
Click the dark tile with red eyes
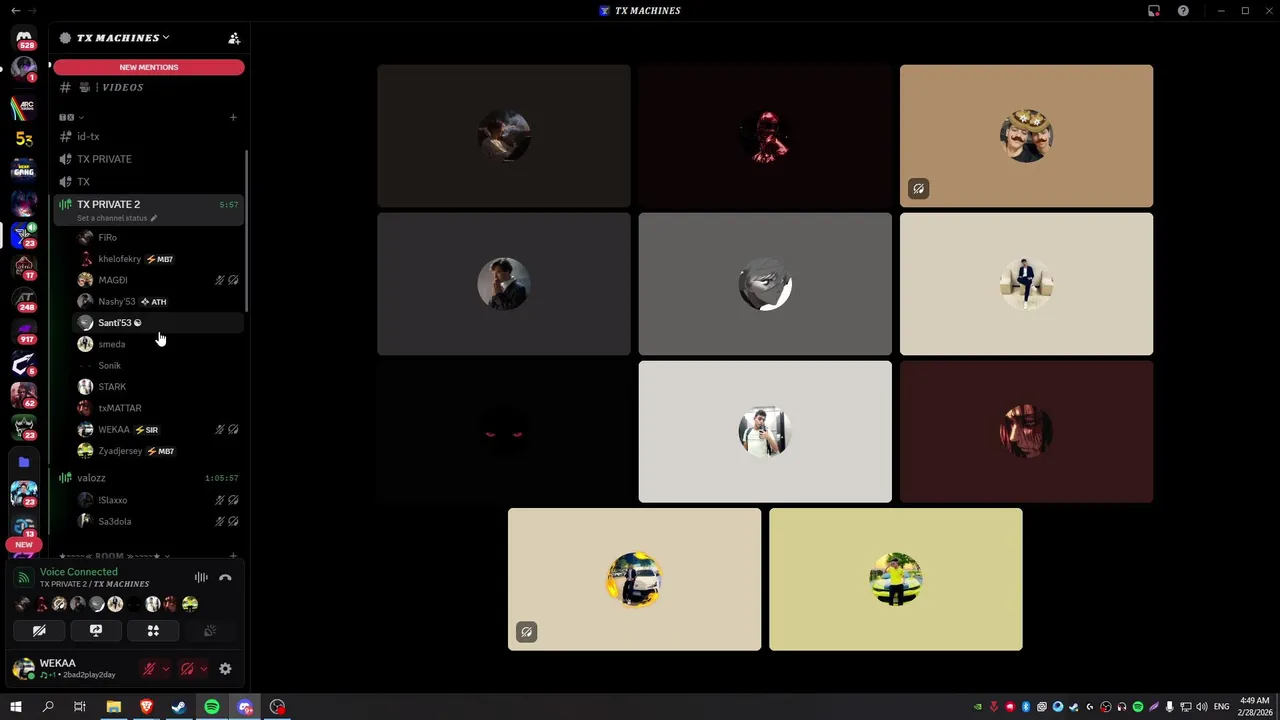tap(504, 432)
